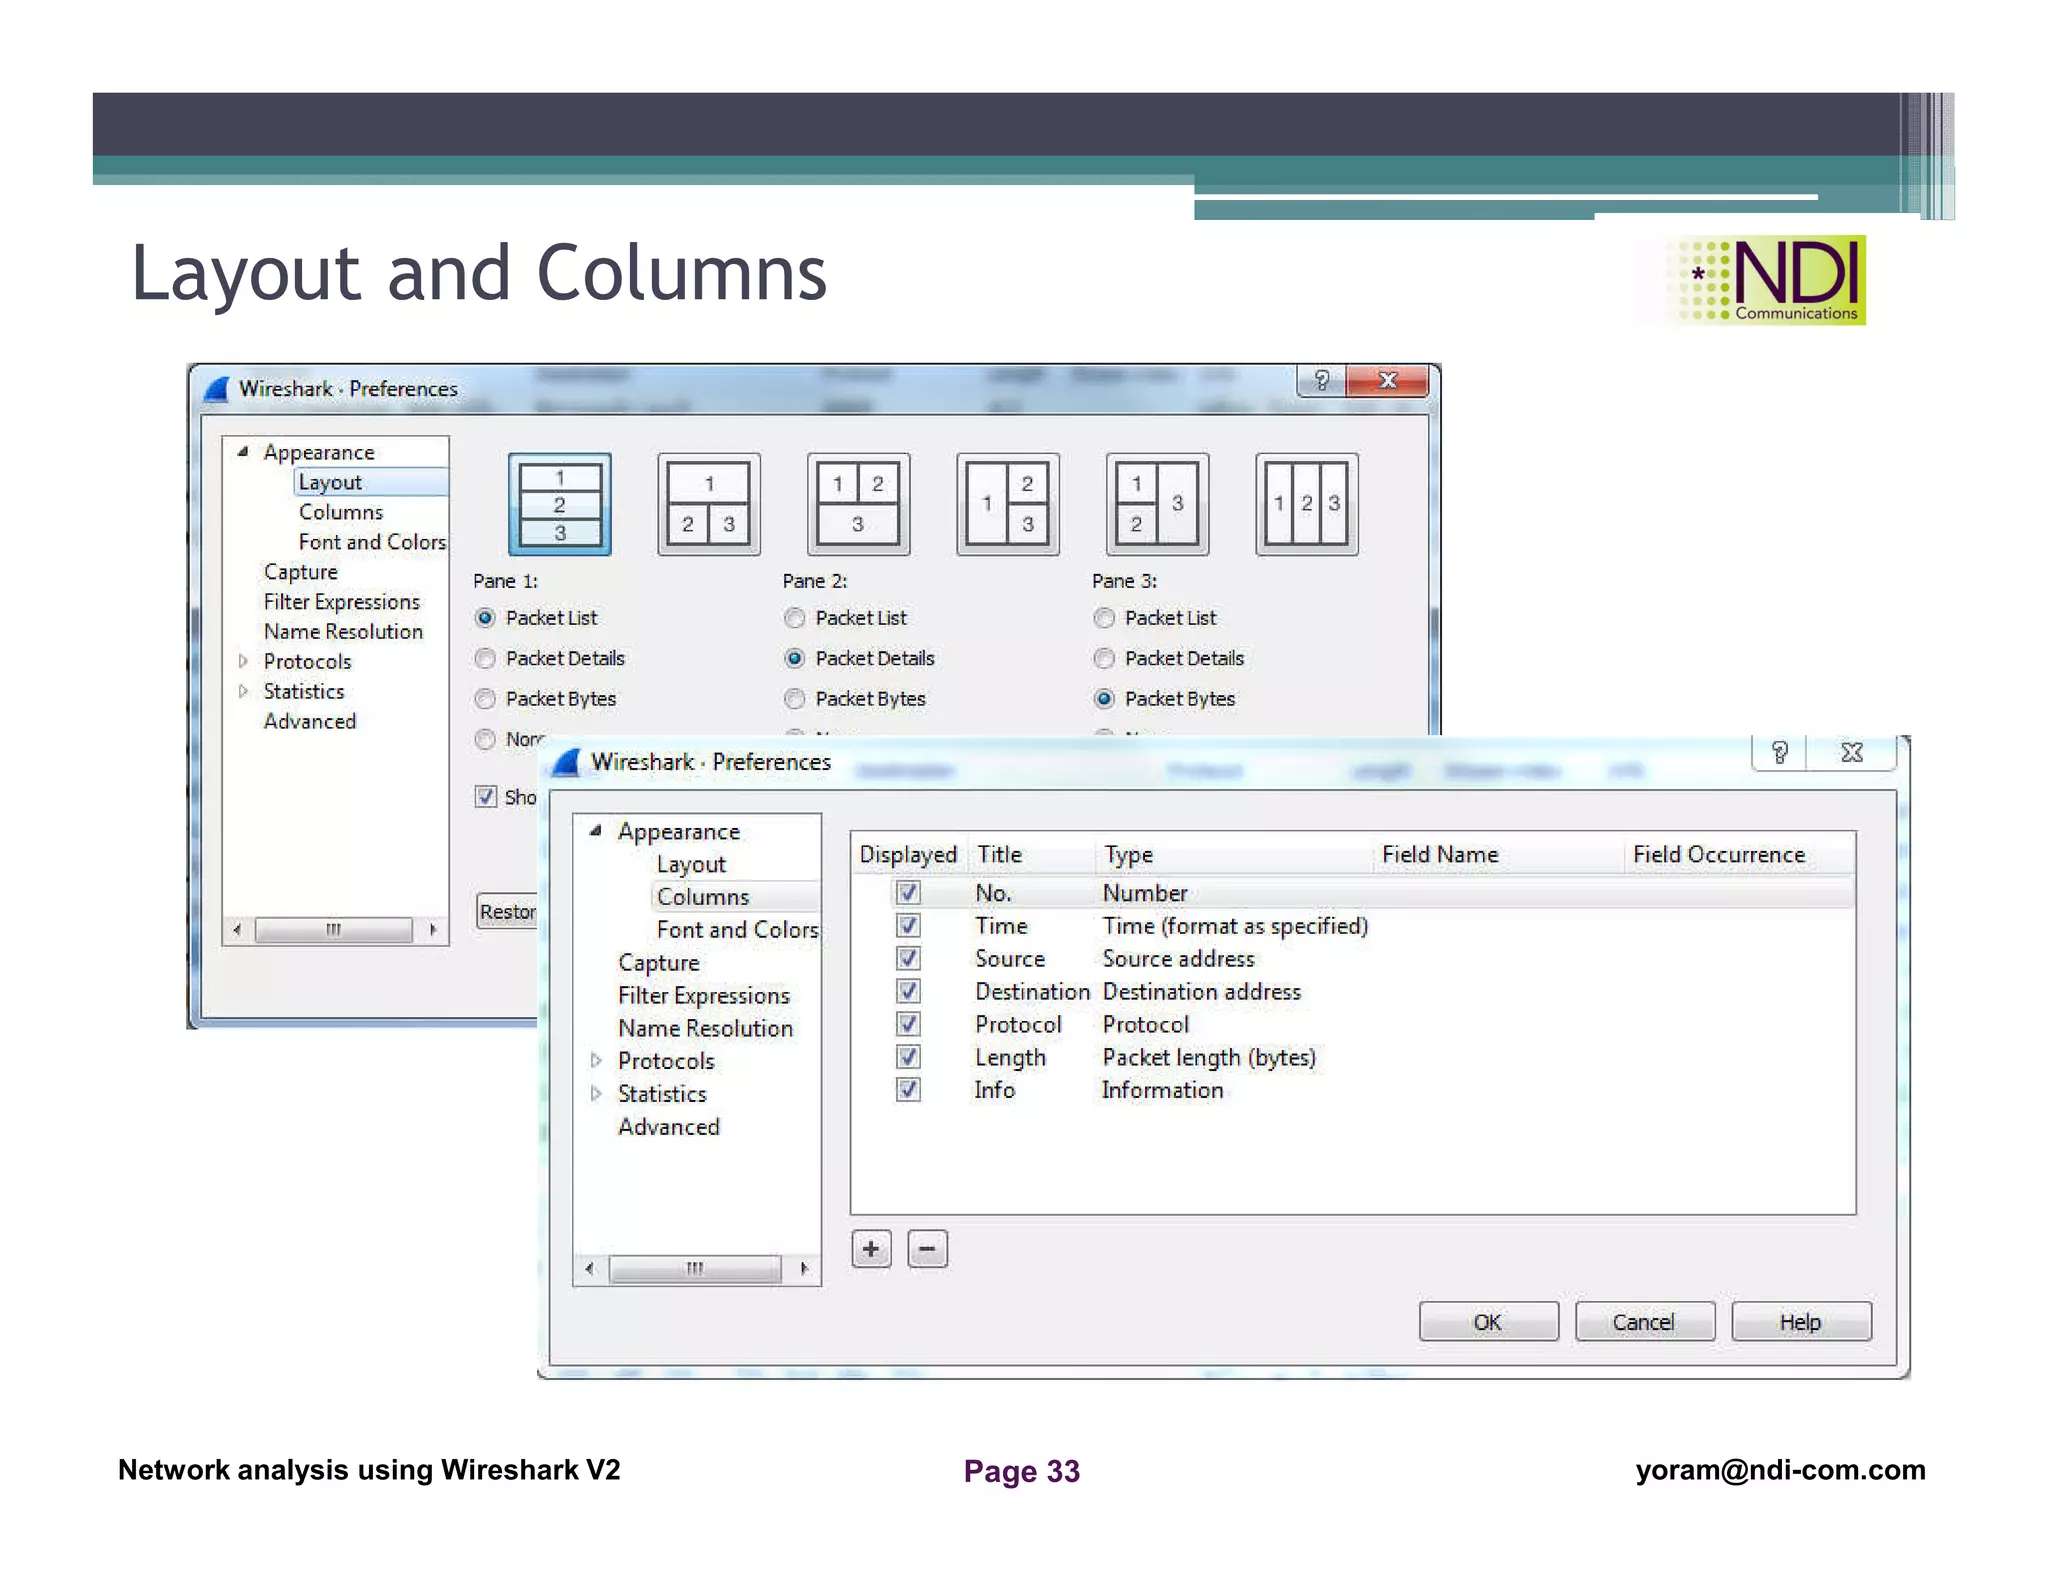The height and width of the screenshot is (1582, 2048).
Task: Uncheck the Displayed box for the Destination column
Action: [908, 991]
